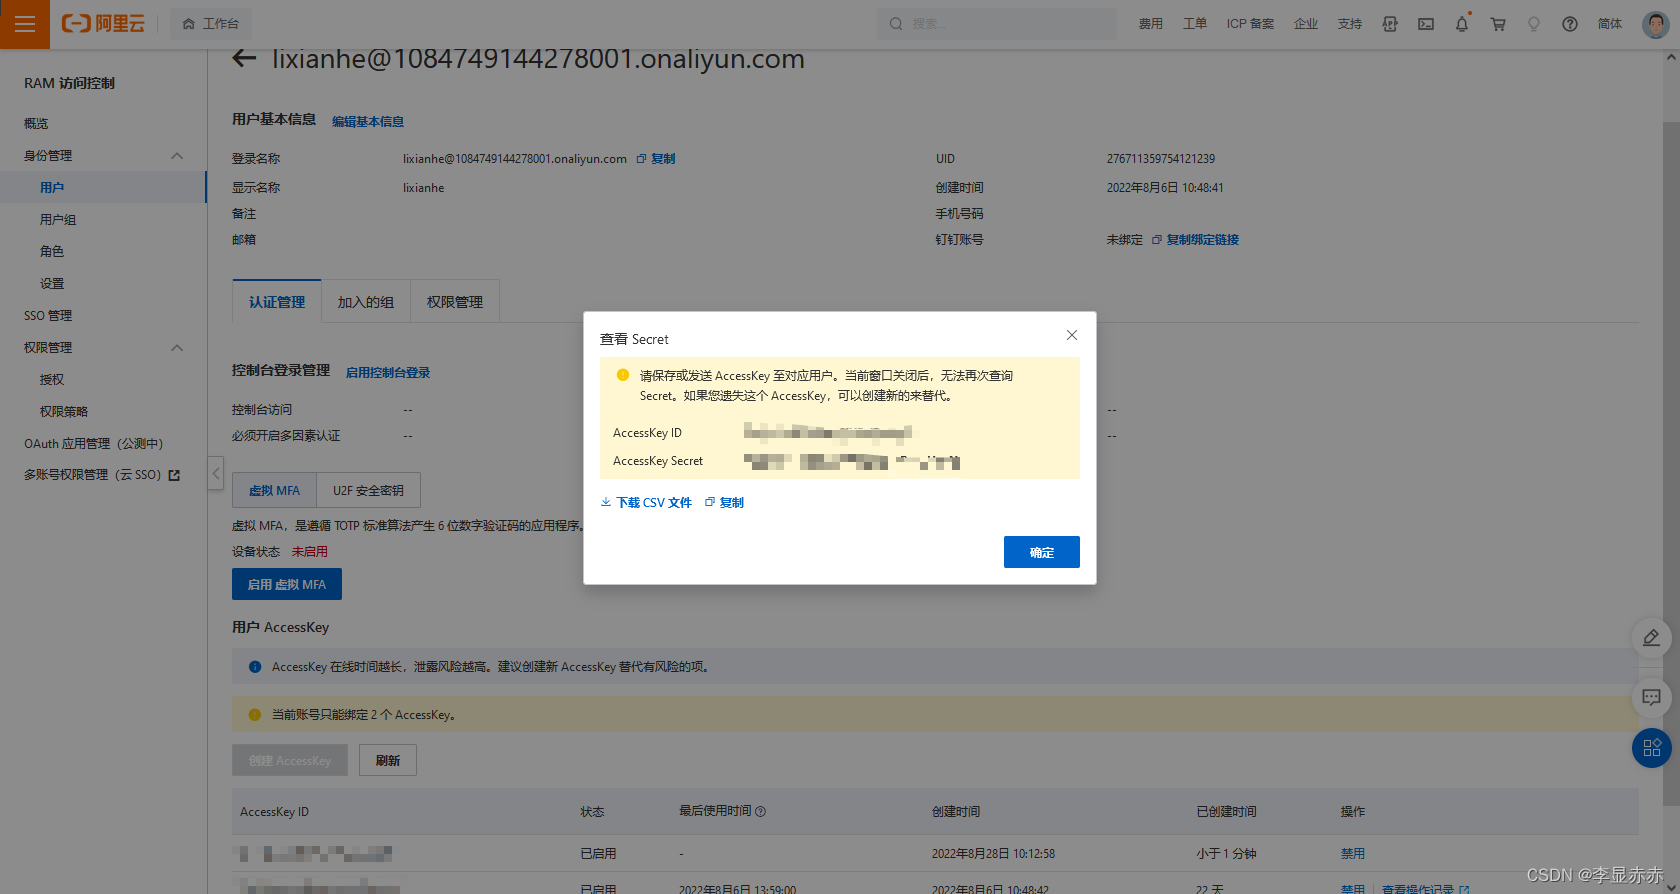Copy the login name with 复制
Viewport: 1680px width, 894px height.
656,158
